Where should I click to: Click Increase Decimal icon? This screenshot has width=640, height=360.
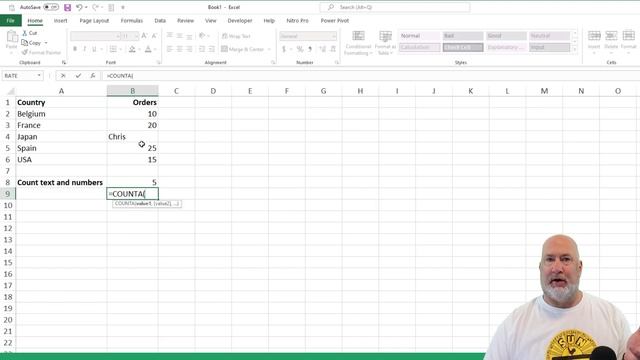tap(322, 49)
